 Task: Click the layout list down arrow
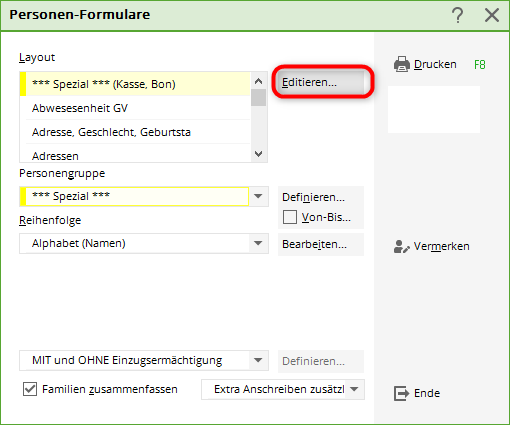(x=258, y=154)
